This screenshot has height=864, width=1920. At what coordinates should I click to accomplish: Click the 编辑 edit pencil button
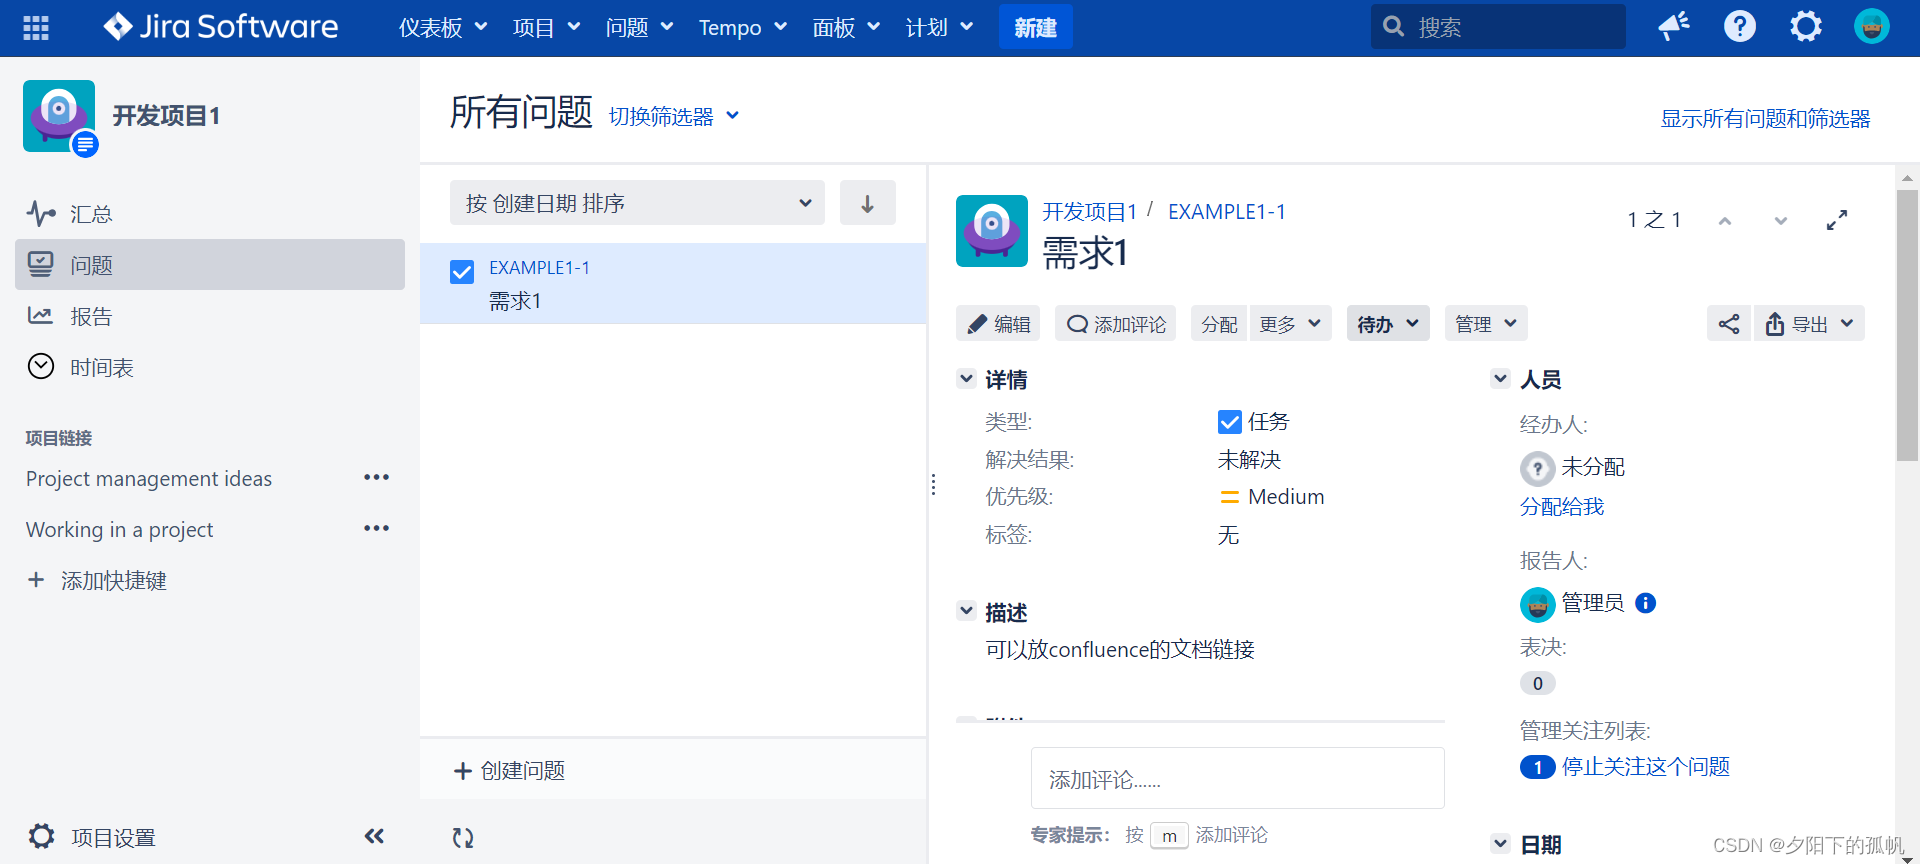[998, 324]
